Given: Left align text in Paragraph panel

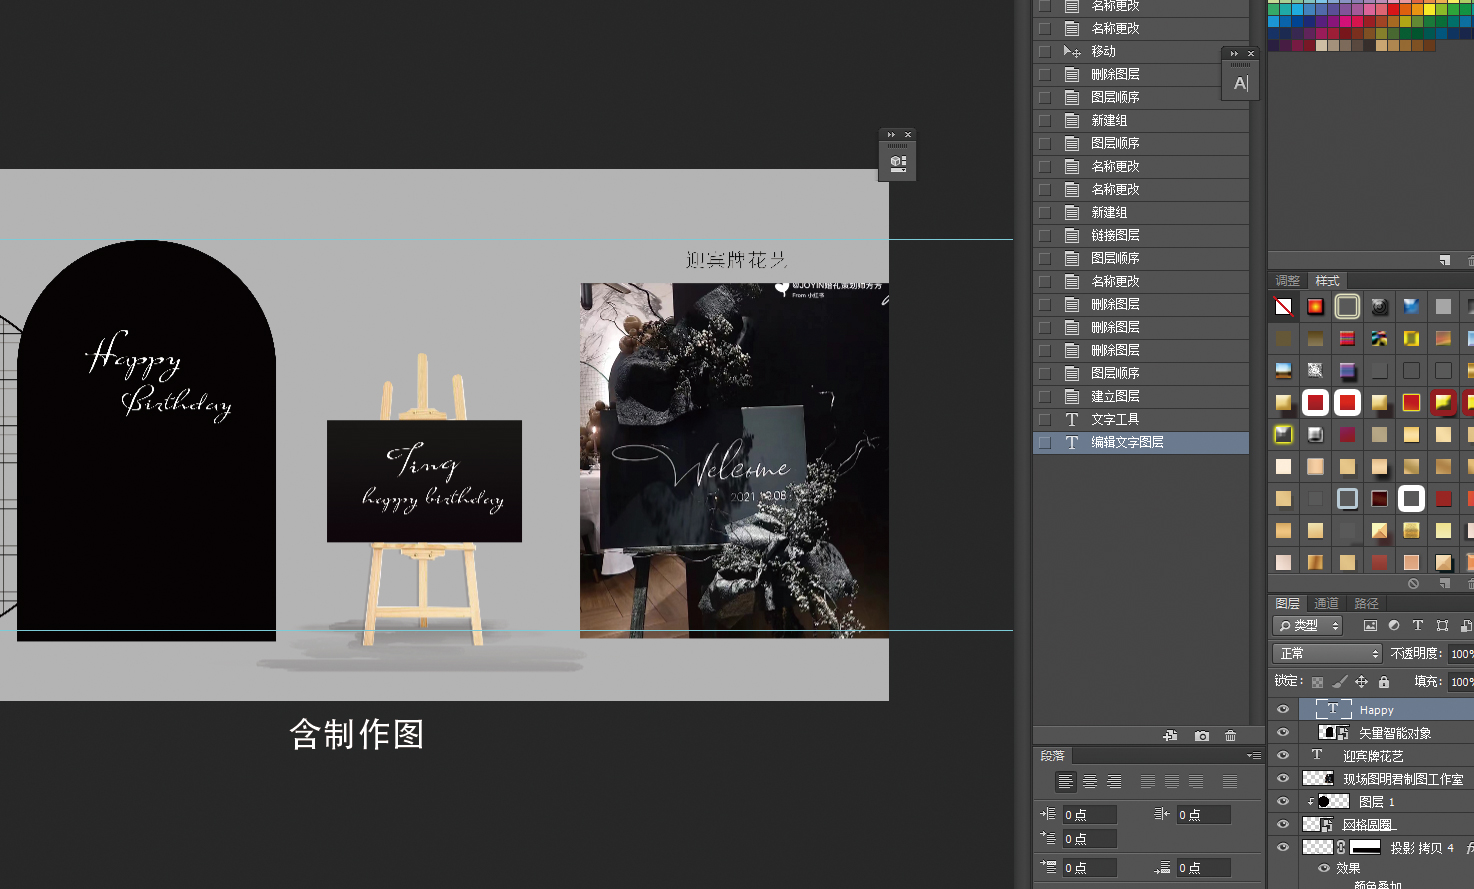Looking at the screenshot, I should pos(1066,781).
